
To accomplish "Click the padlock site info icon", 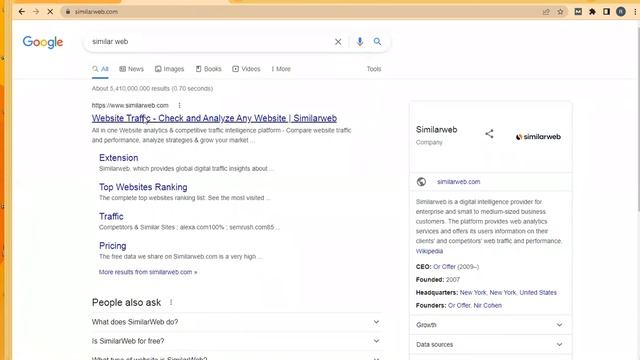I will click(x=68, y=12).
